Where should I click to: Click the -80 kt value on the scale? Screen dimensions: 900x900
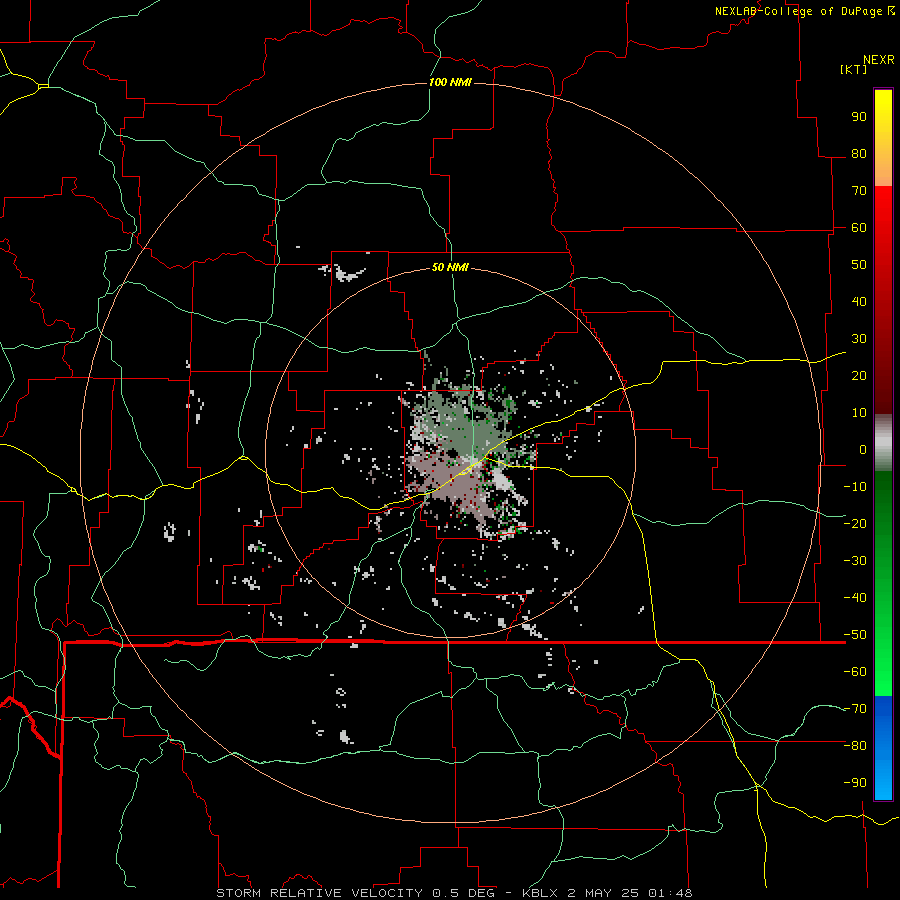tap(855, 746)
